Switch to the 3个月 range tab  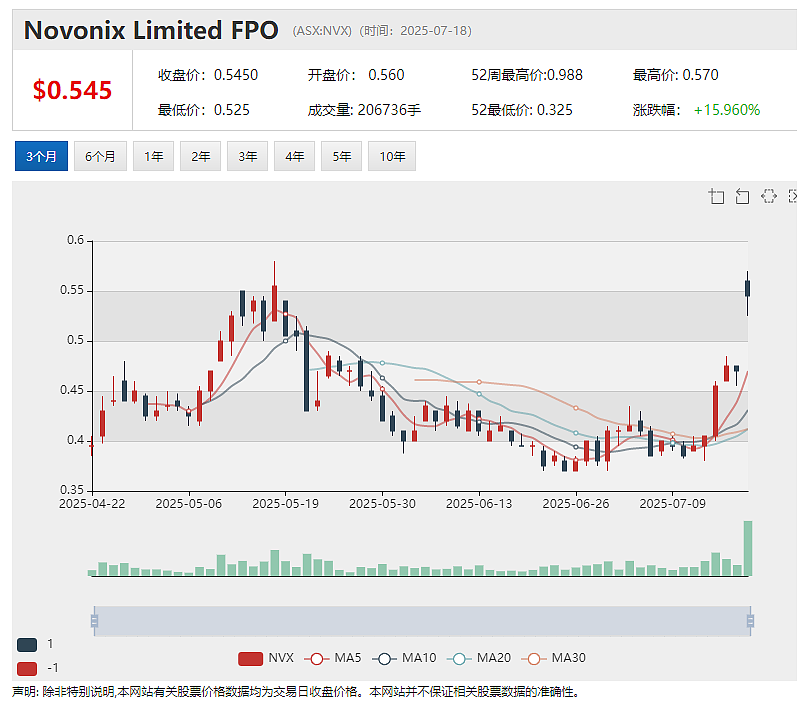point(41,156)
